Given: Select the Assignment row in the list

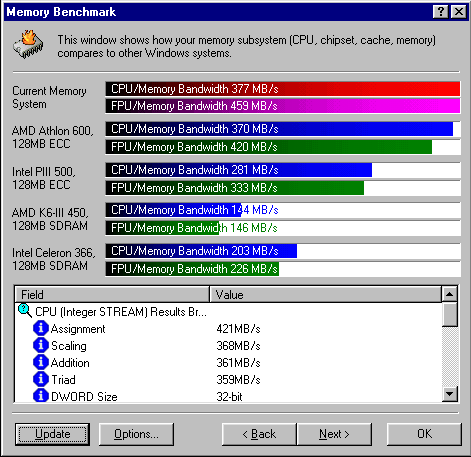Looking at the screenshot, I should click(228, 329).
